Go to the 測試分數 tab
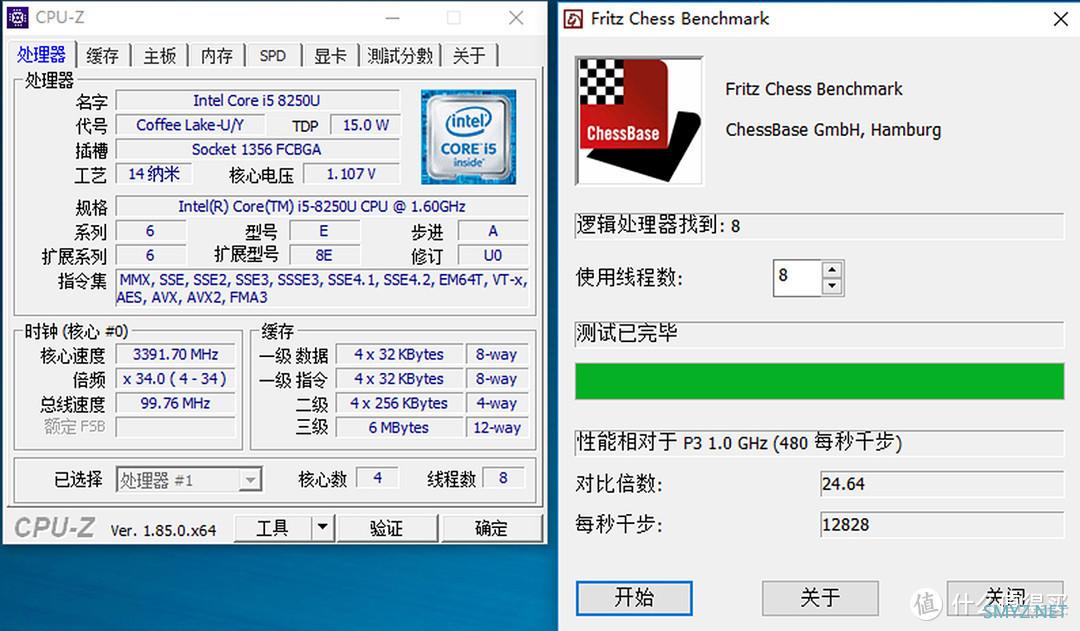1080x631 pixels. (400, 56)
